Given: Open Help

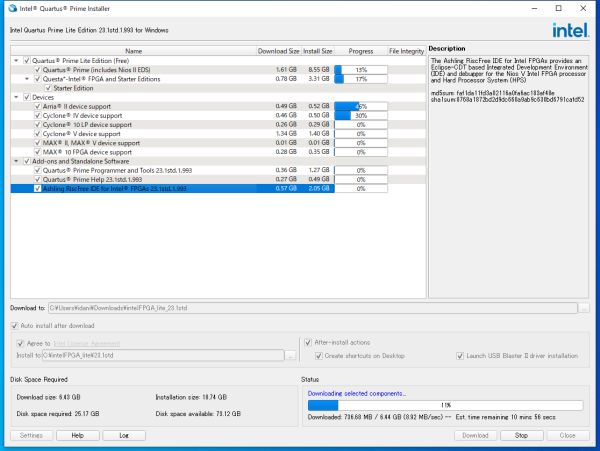Looking at the screenshot, I should point(78,435).
